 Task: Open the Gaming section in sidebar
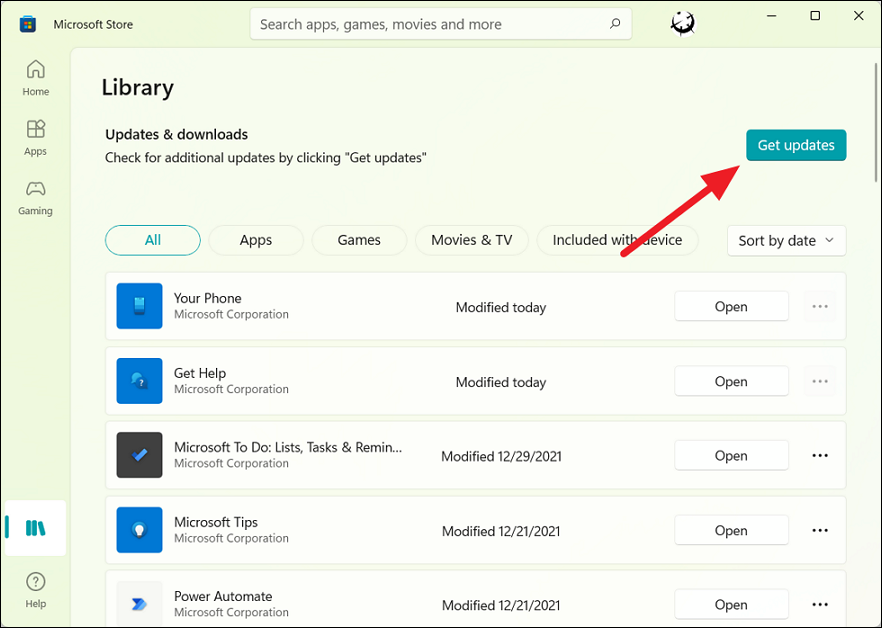(35, 198)
